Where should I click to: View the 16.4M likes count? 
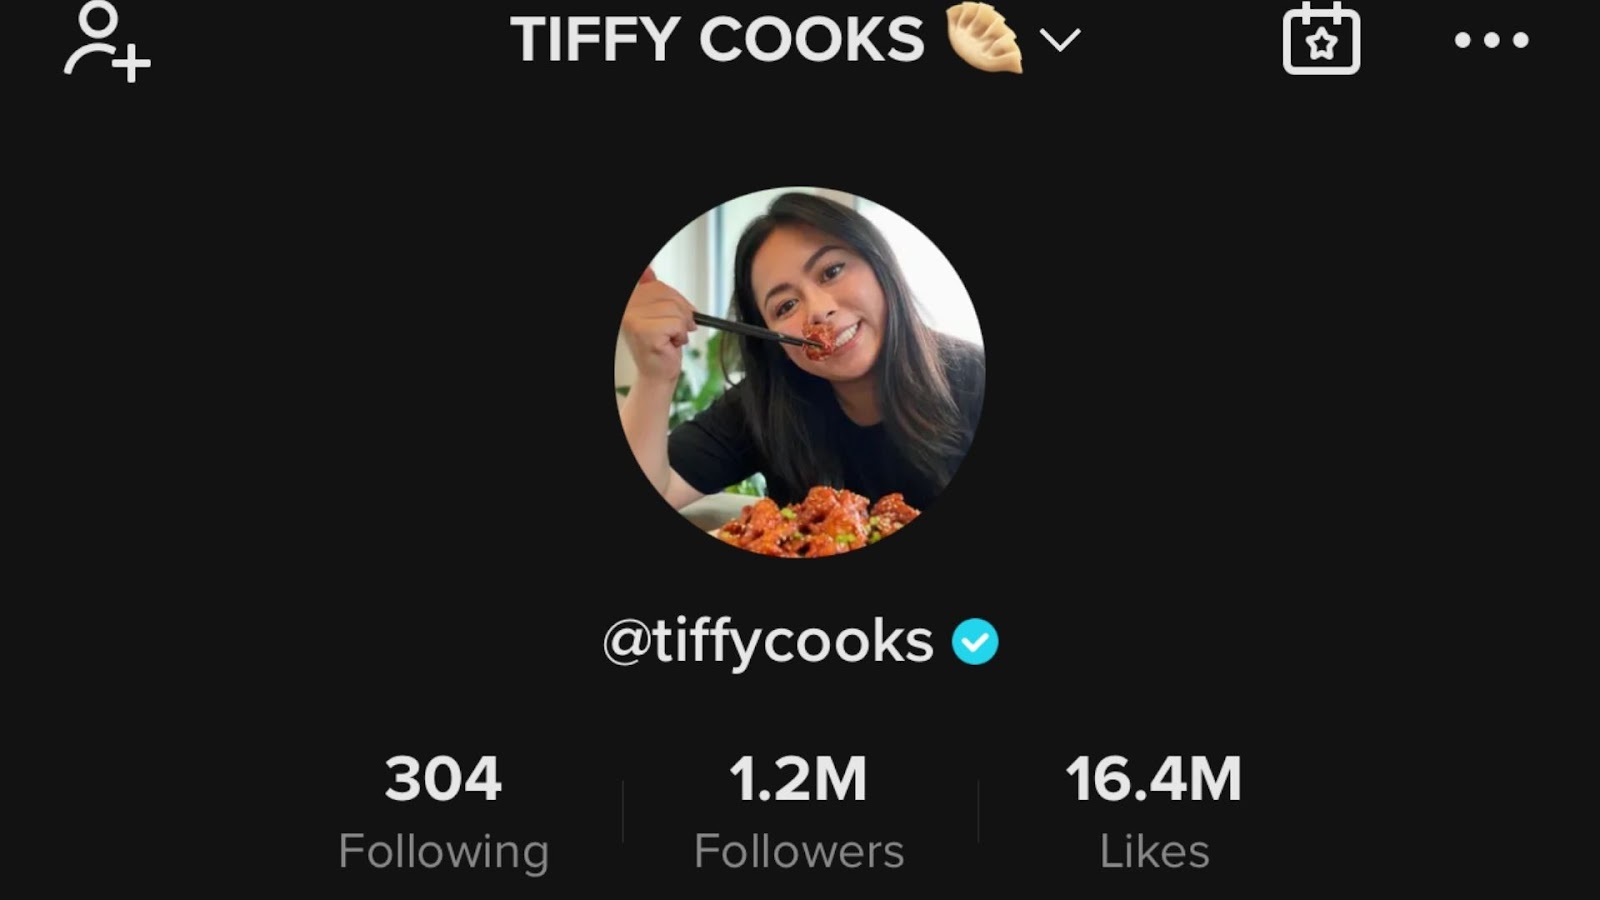click(1154, 779)
